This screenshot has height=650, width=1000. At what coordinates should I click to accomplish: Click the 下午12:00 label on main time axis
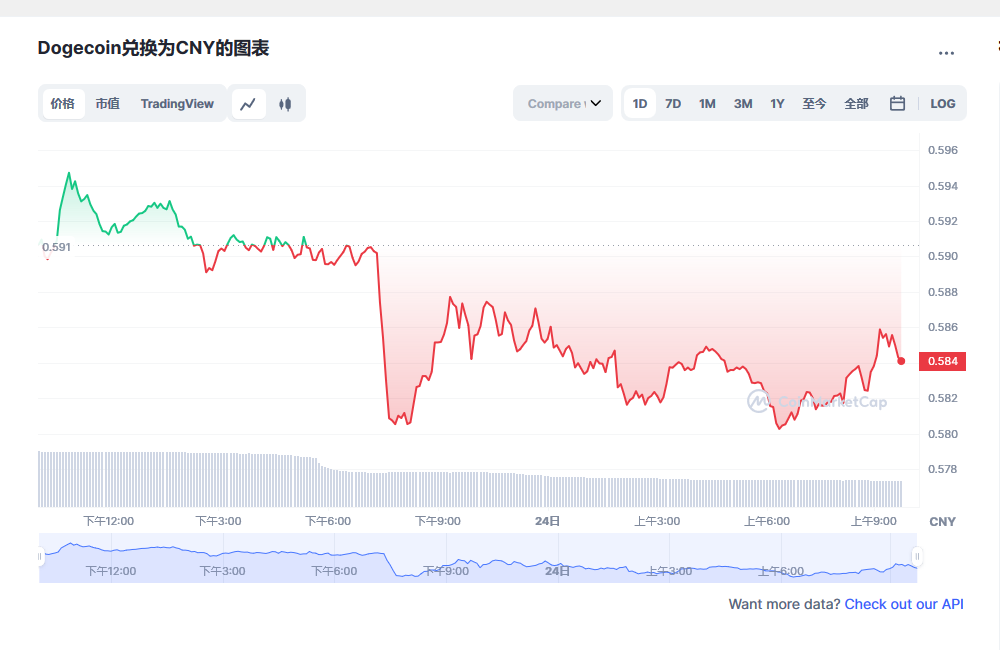[x=108, y=521]
